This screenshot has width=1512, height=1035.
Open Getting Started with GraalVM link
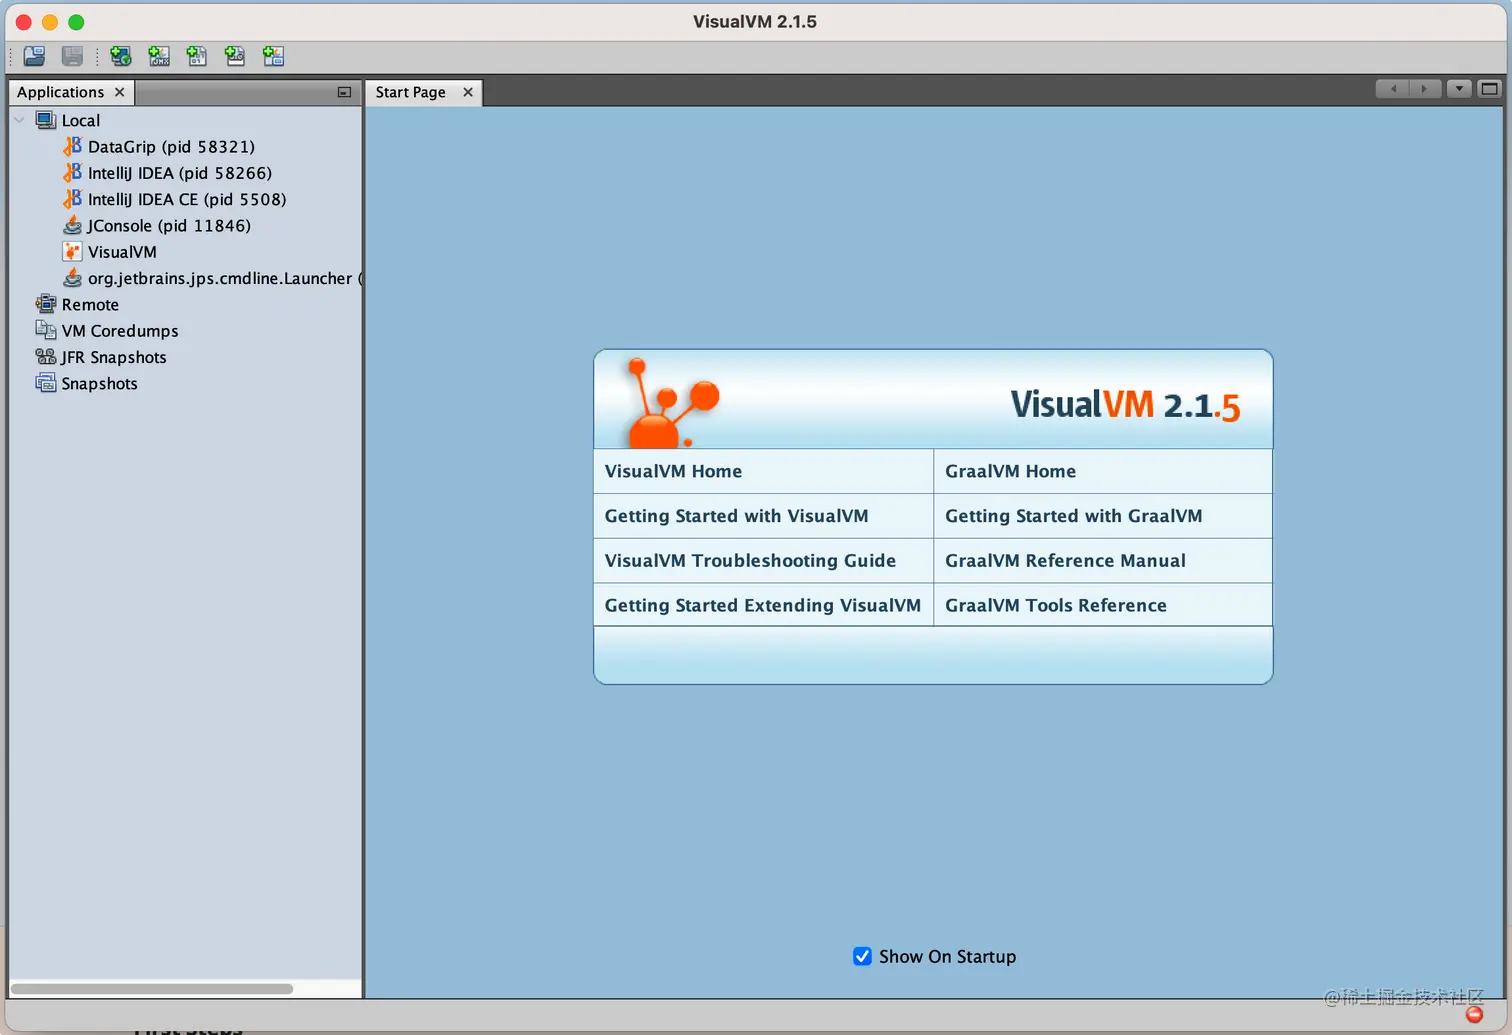tap(1073, 516)
